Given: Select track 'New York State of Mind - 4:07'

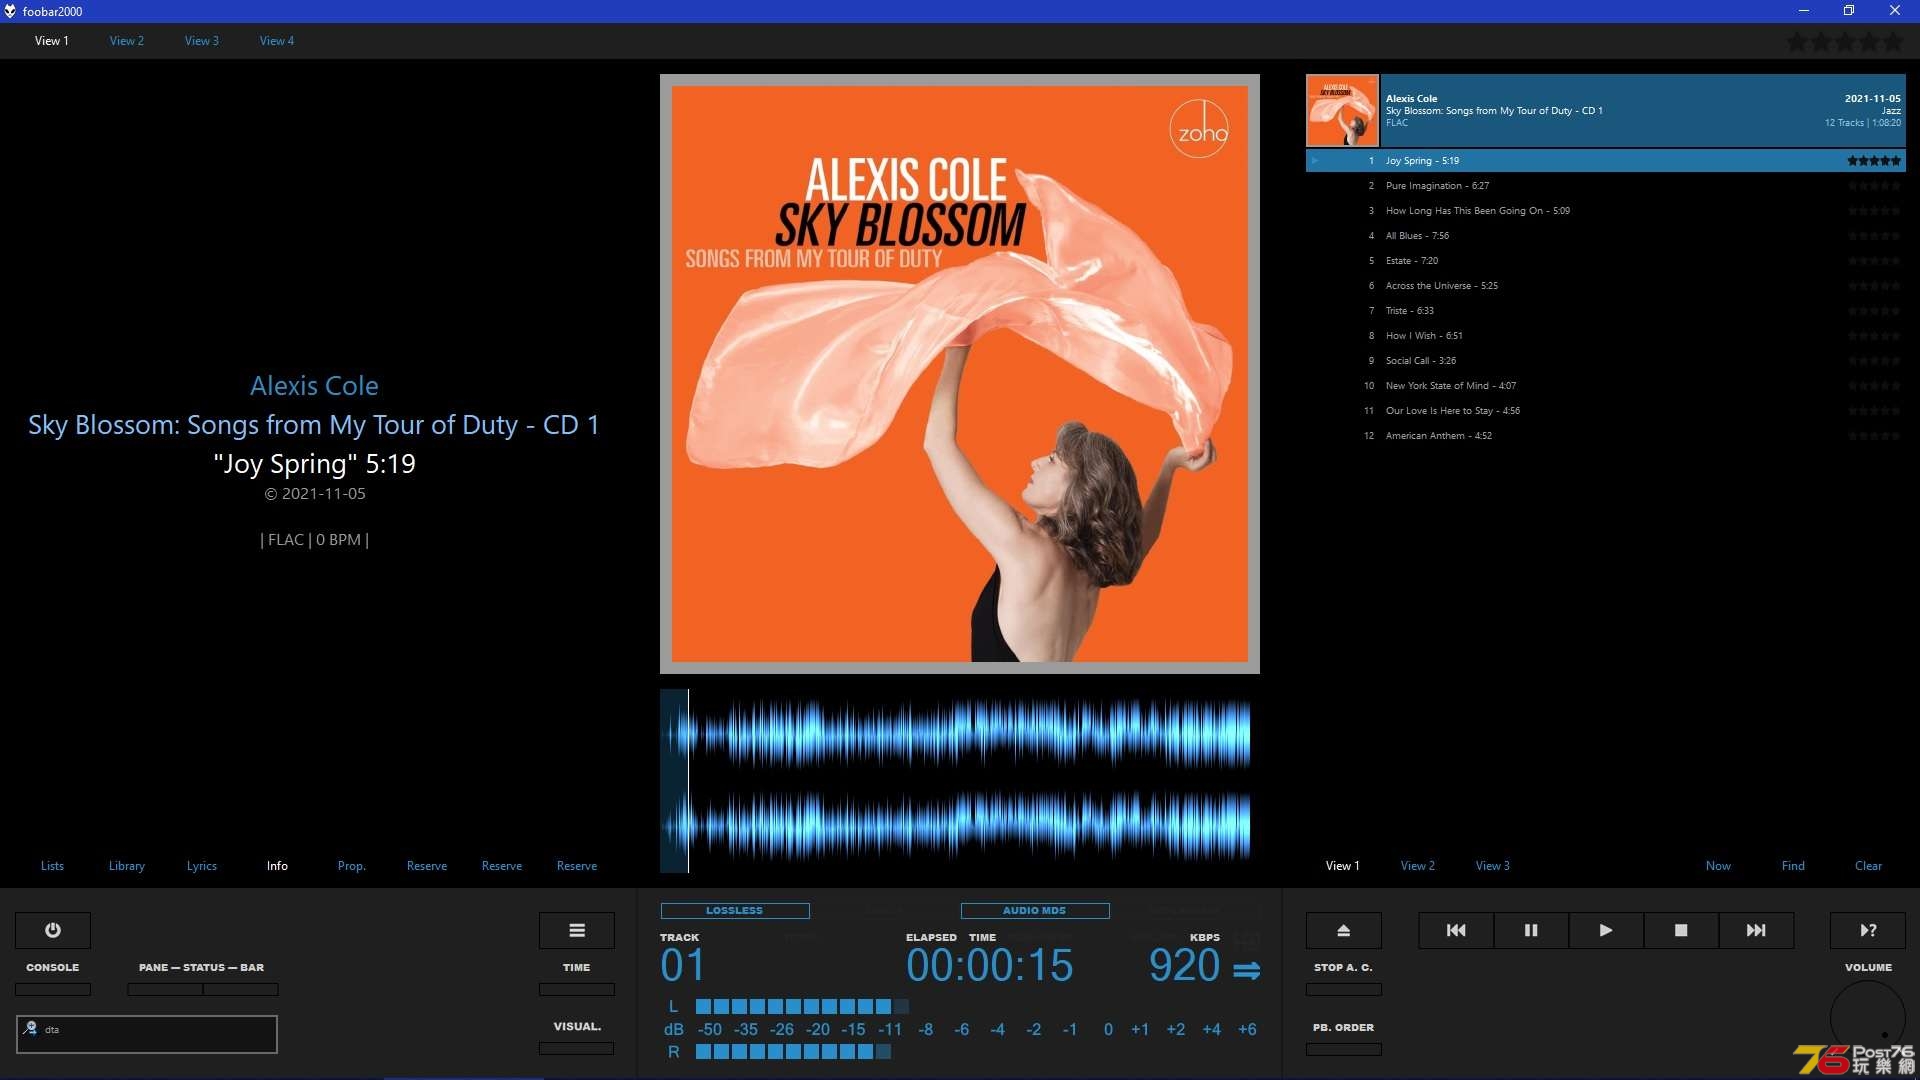Looking at the screenshot, I should (1605, 386).
